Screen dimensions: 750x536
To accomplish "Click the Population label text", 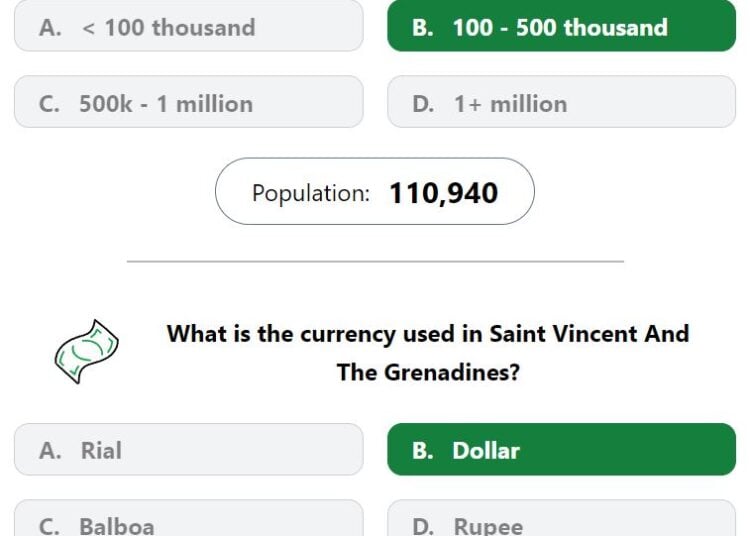I will [x=311, y=194].
